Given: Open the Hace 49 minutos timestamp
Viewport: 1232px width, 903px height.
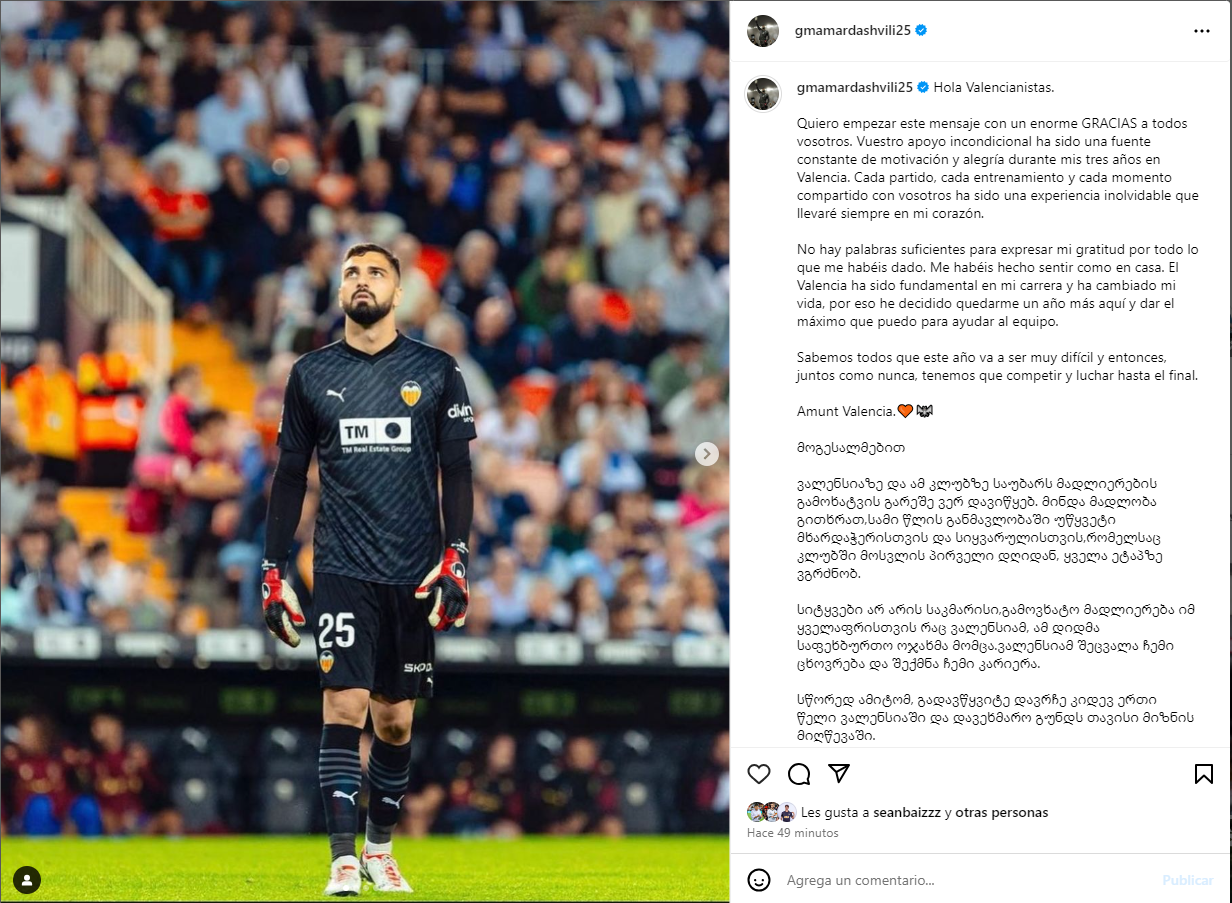Looking at the screenshot, I should pyautogui.click(x=793, y=832).
